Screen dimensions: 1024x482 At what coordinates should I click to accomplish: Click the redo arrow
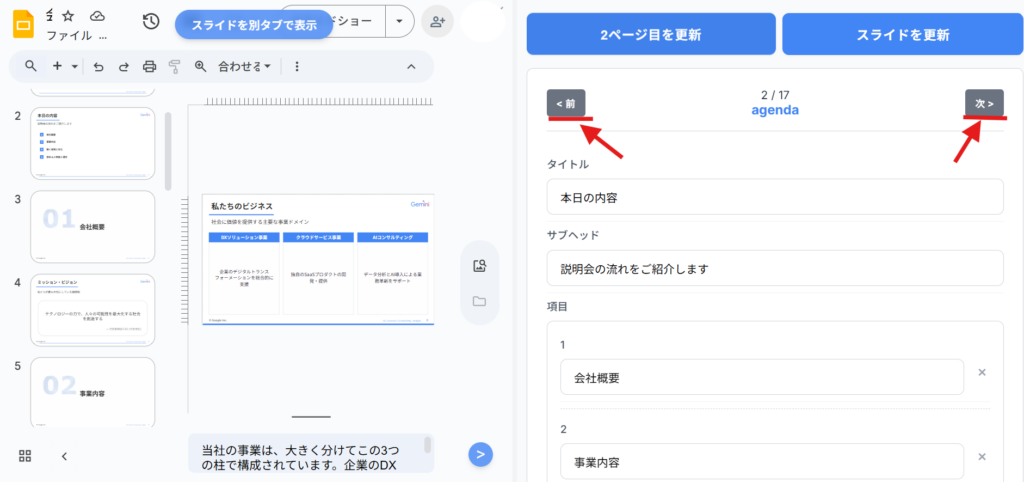click(124, 66)
